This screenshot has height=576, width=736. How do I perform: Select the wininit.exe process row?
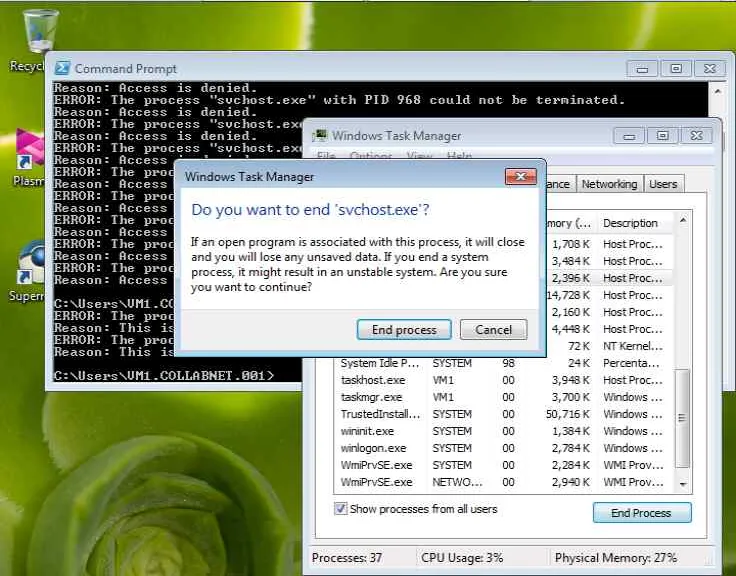pos(504,431)
